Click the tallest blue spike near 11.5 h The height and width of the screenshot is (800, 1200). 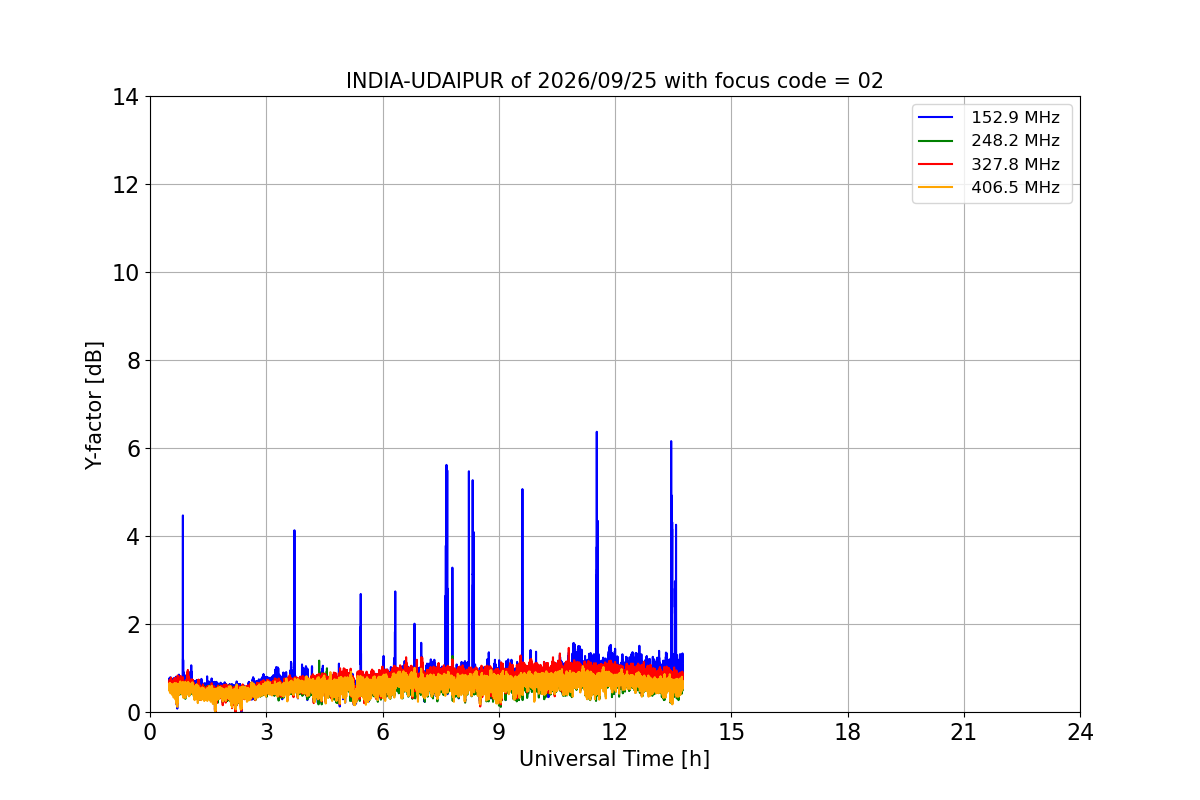596,433
